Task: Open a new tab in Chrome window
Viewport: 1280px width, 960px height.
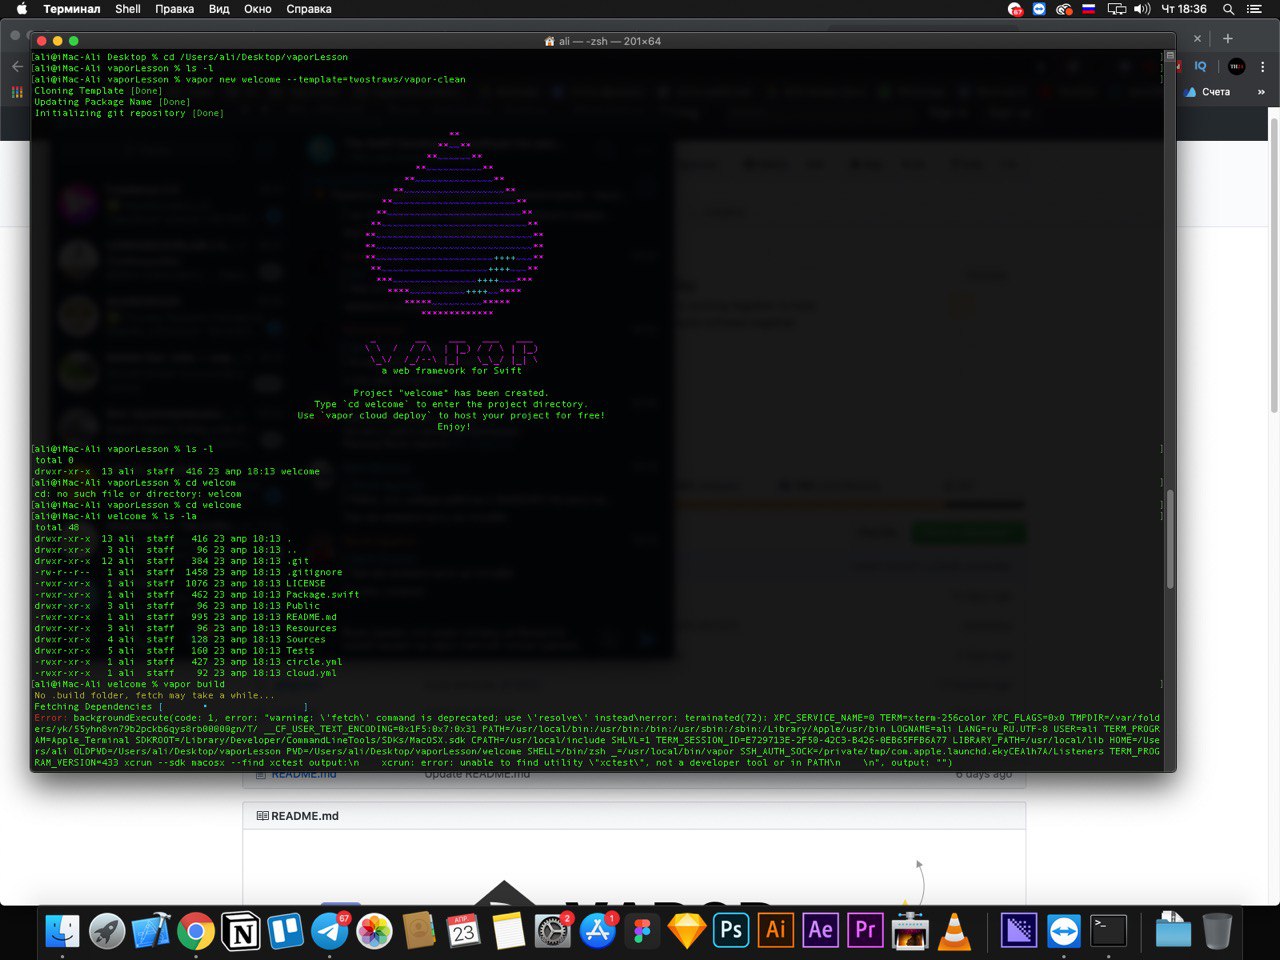Action: coord(1228,38)
